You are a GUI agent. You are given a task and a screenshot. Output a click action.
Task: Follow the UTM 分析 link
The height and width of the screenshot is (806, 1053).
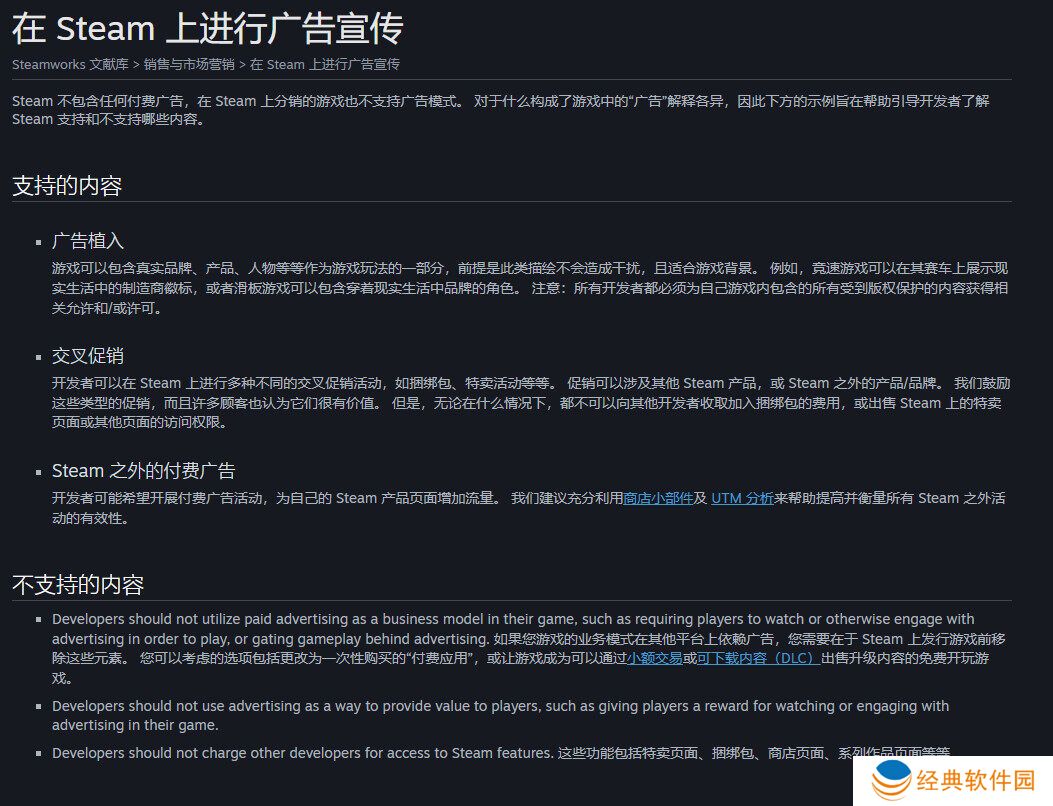(x=742, y=498)
